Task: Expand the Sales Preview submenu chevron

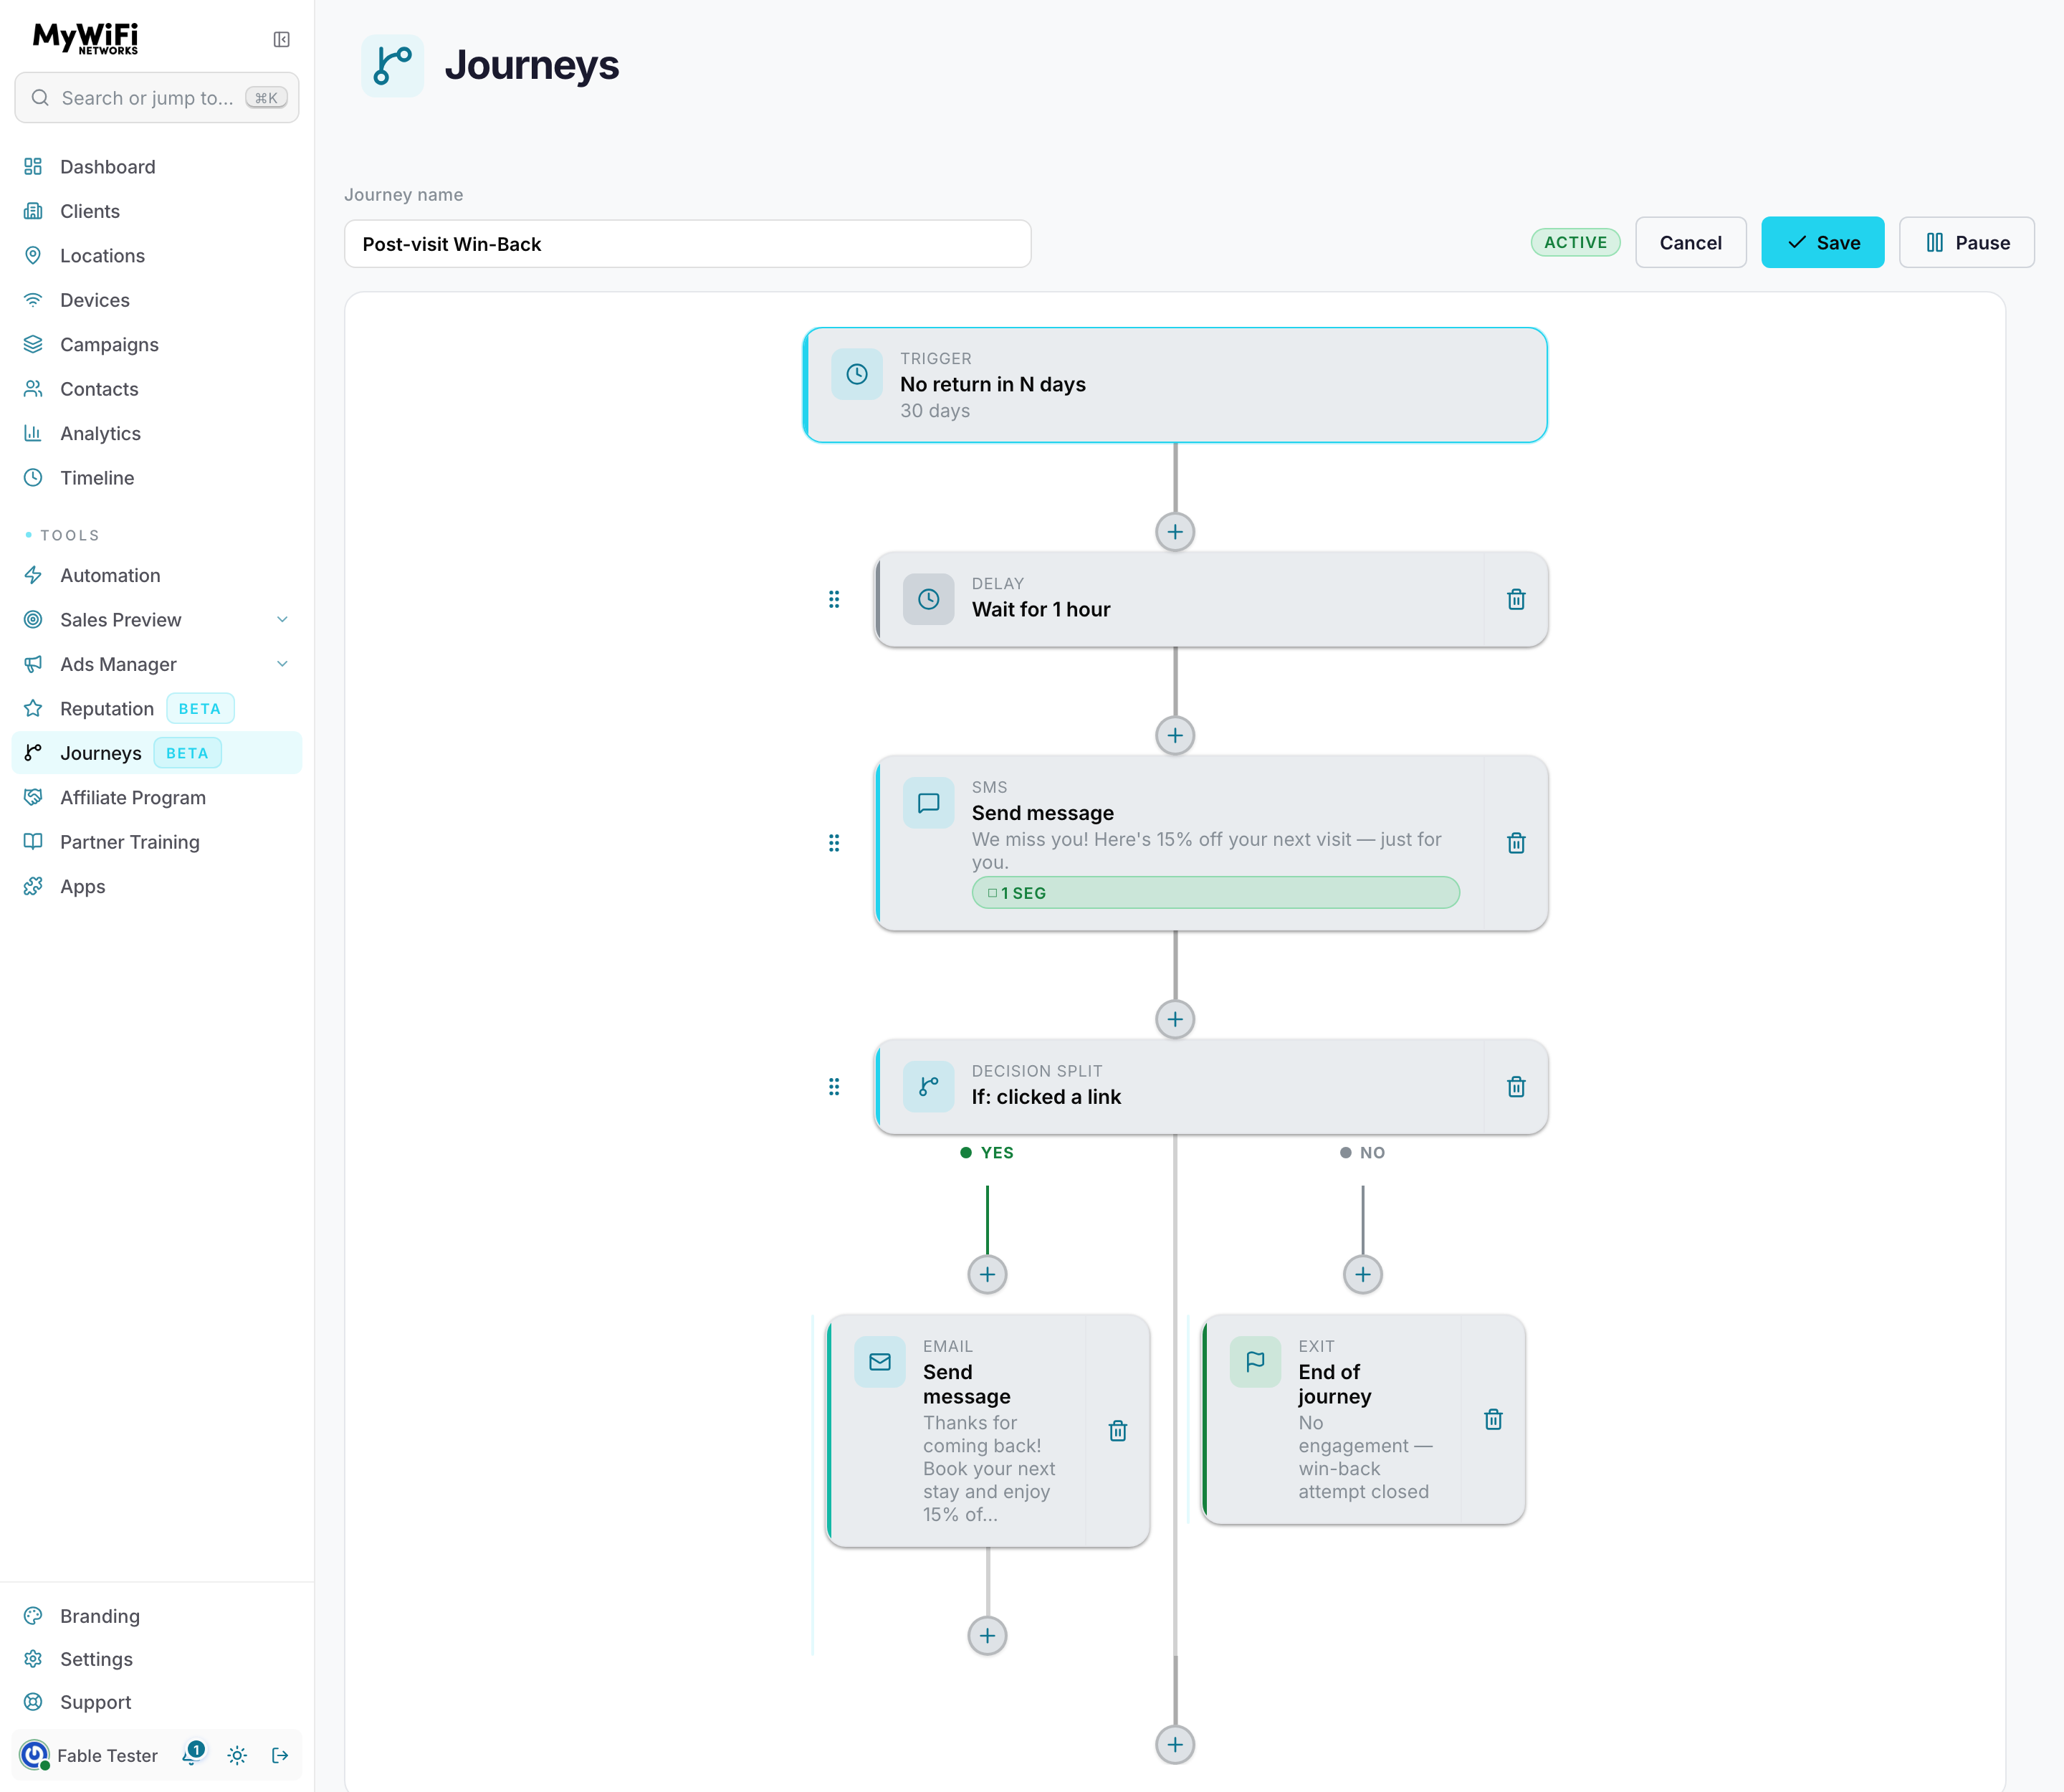Action: [x=282, y=620]
